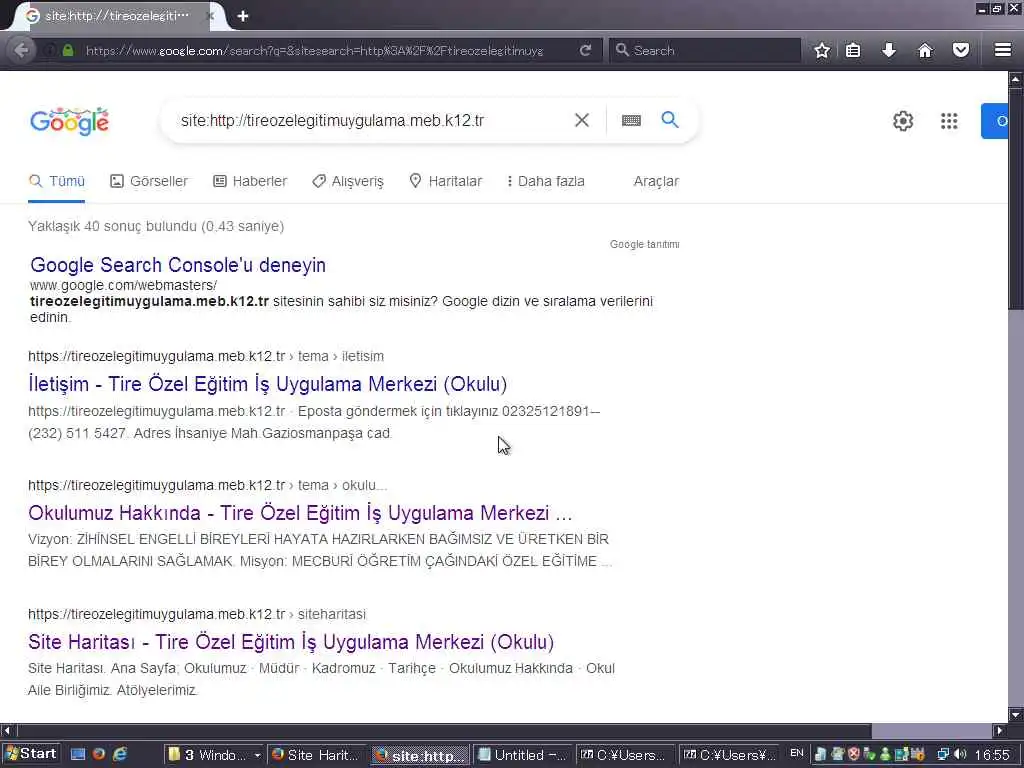Switch to the Görseller tab
The image size is (1024, 768).
[149, 182]
